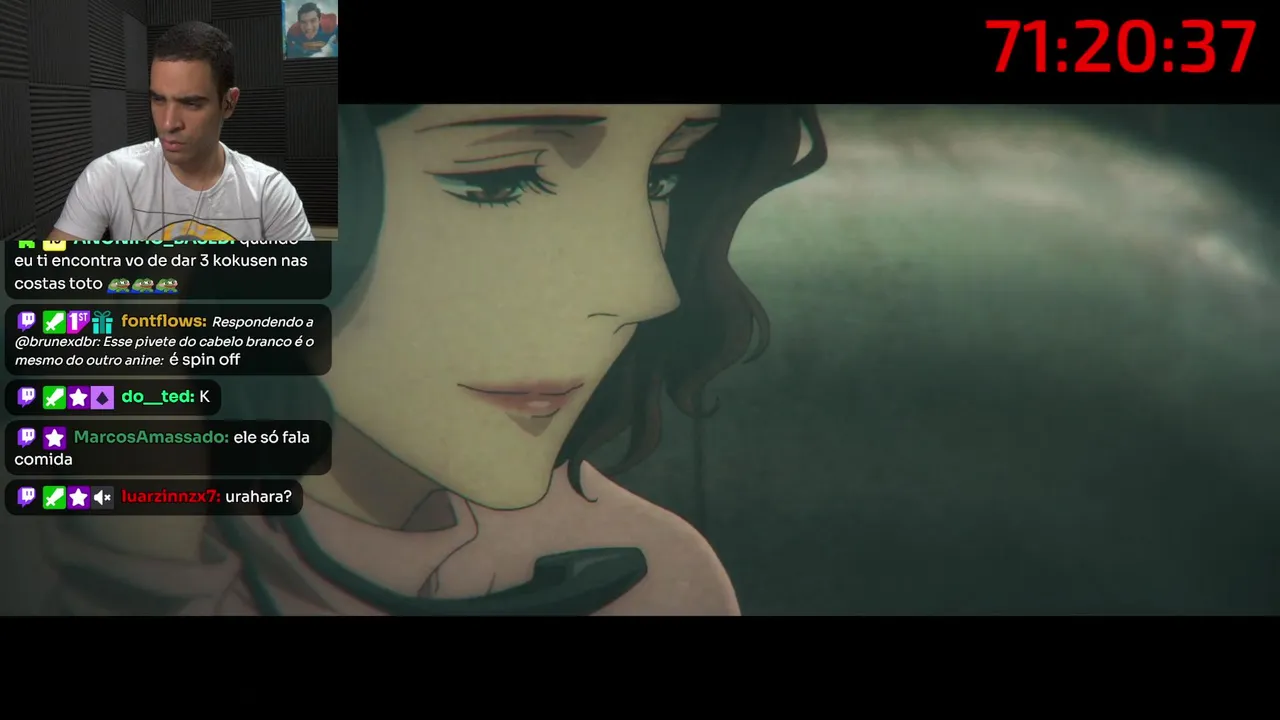Click the green sword badge beside luarzinnzx7
The image size is (1280, 720).
pos(54,496)
